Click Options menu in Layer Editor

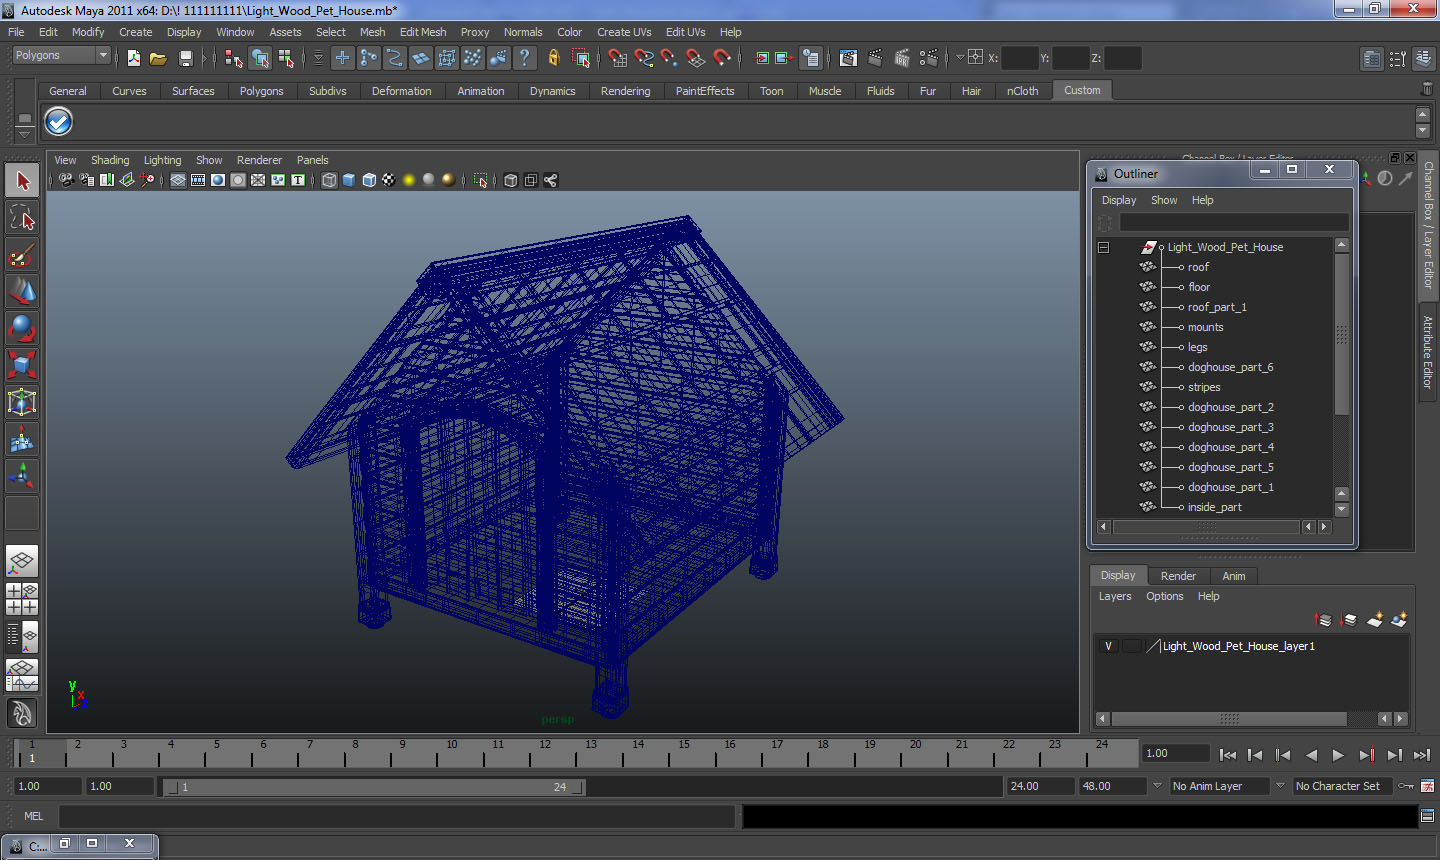coord(1164,596)
